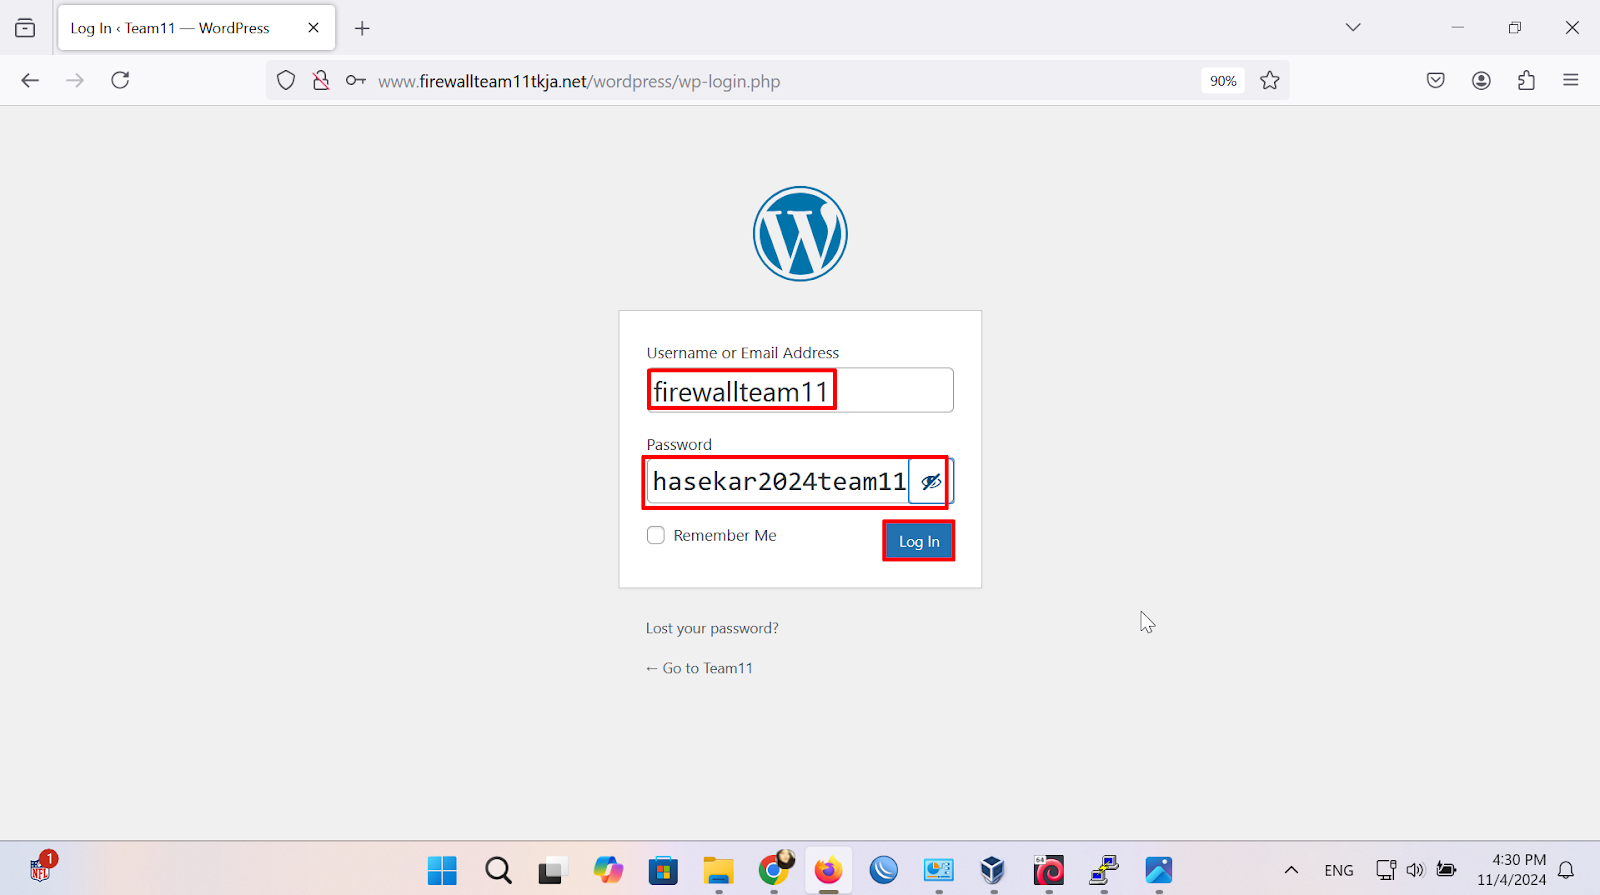Open the Firefox View button
The width and height of the screenshot is (1600, 895).
pyautogui.click(x=25, y=28)
